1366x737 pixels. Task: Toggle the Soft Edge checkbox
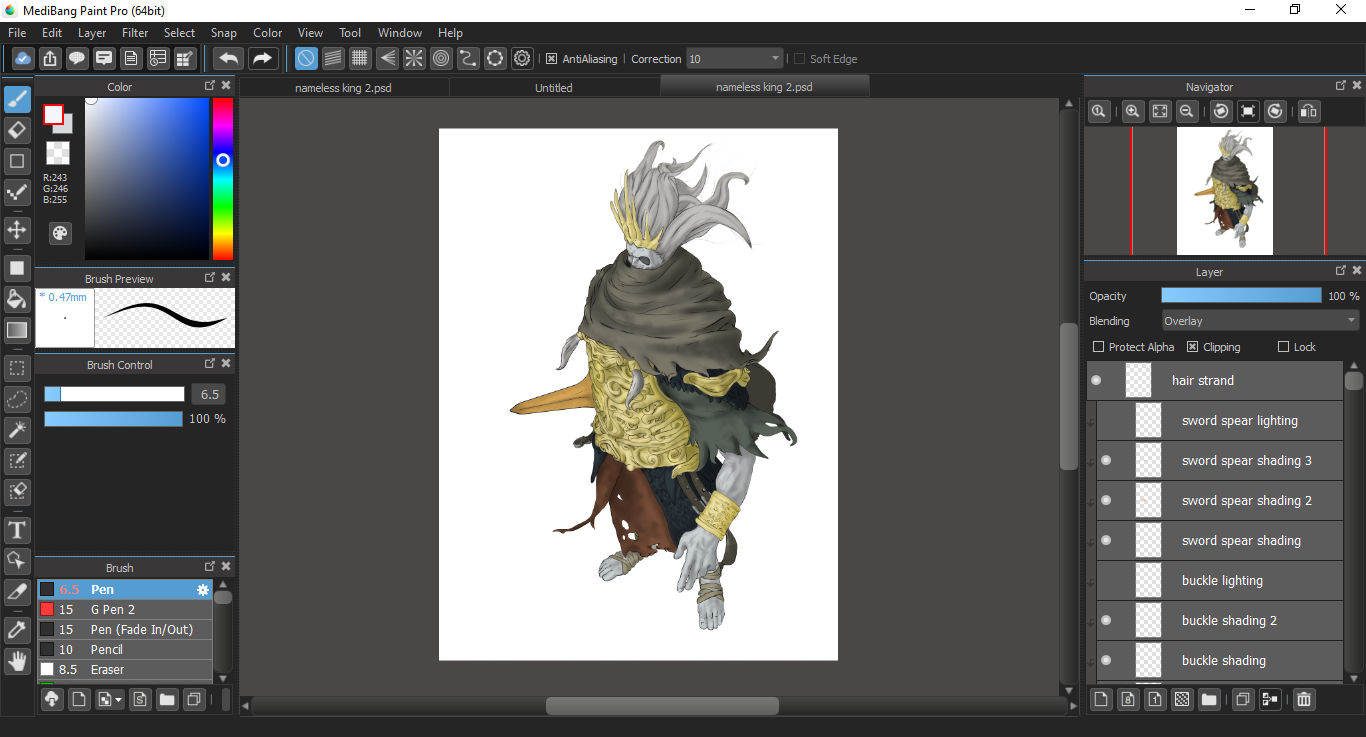point(799,59)
